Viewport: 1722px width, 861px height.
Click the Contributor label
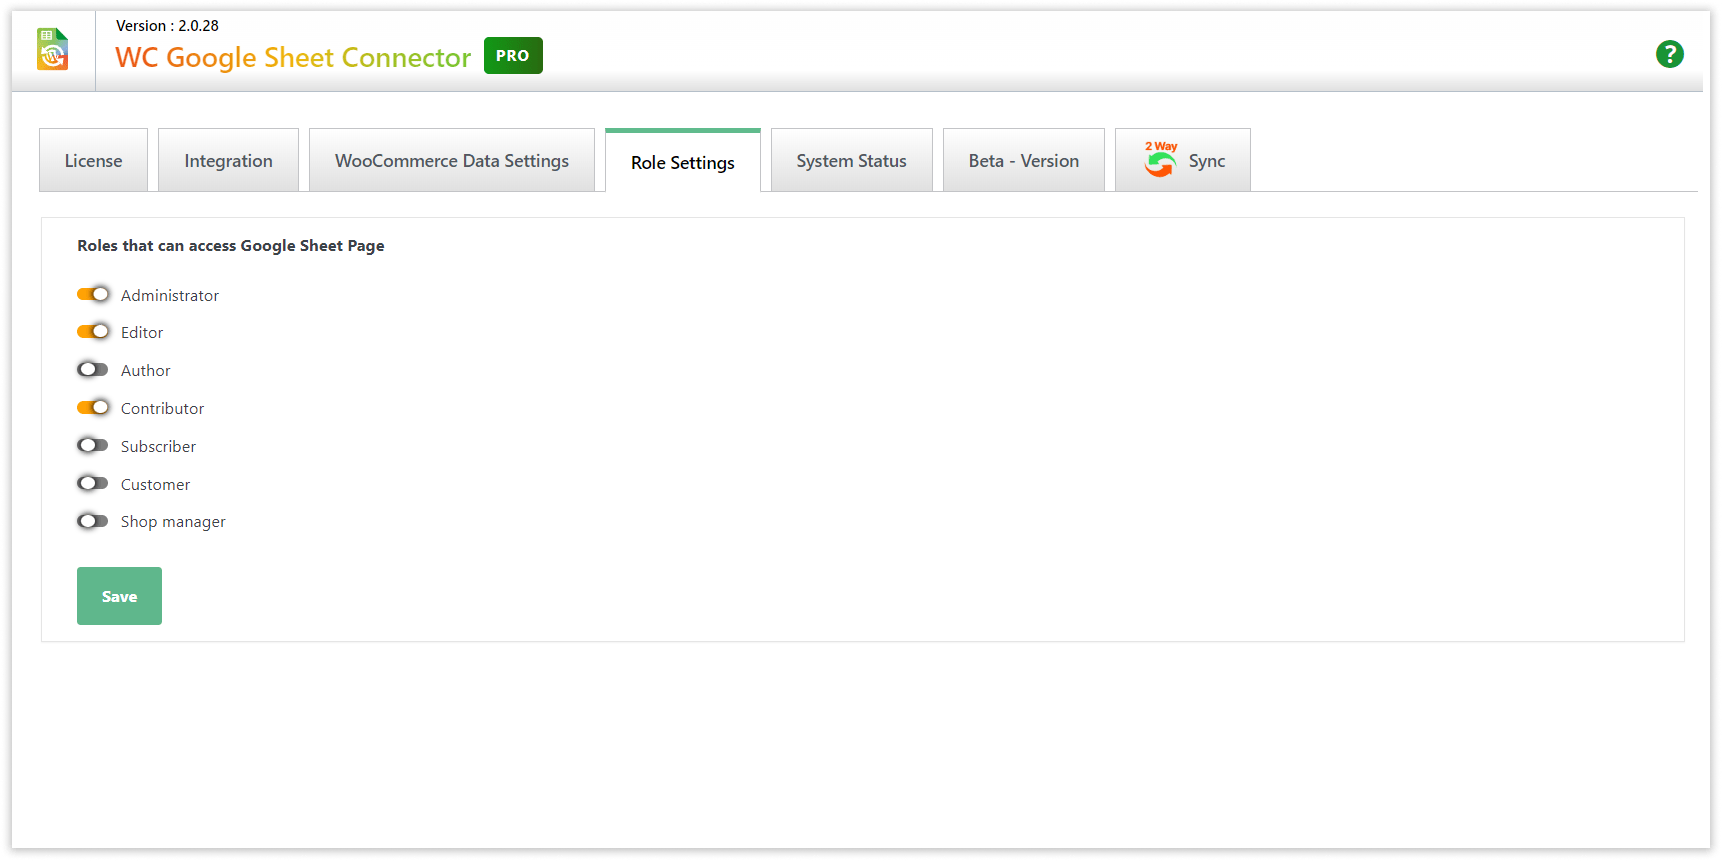click(162, 408)
